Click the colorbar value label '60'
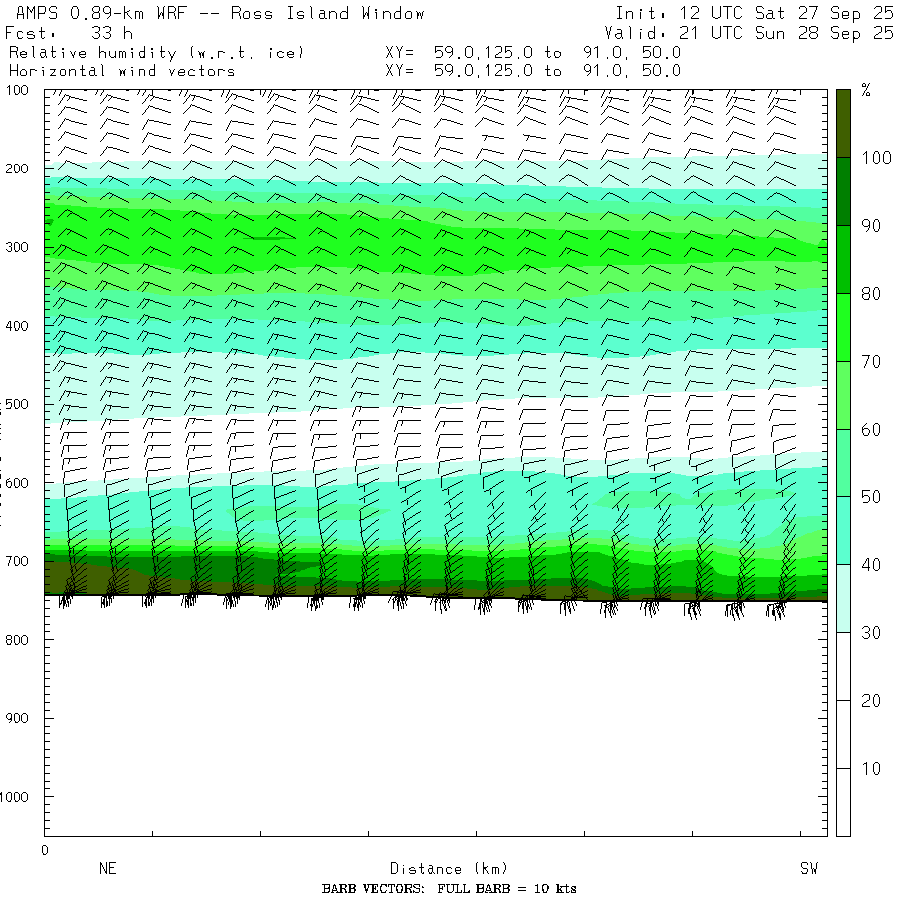Screen dimensions: 900x900 (x=871, y=429)
